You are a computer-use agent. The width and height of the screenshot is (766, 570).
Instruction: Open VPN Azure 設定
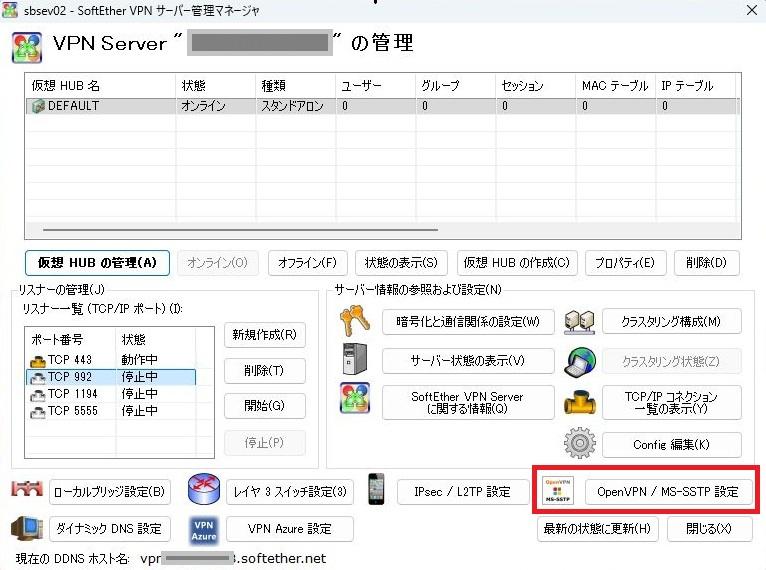[x=290, y=529]
